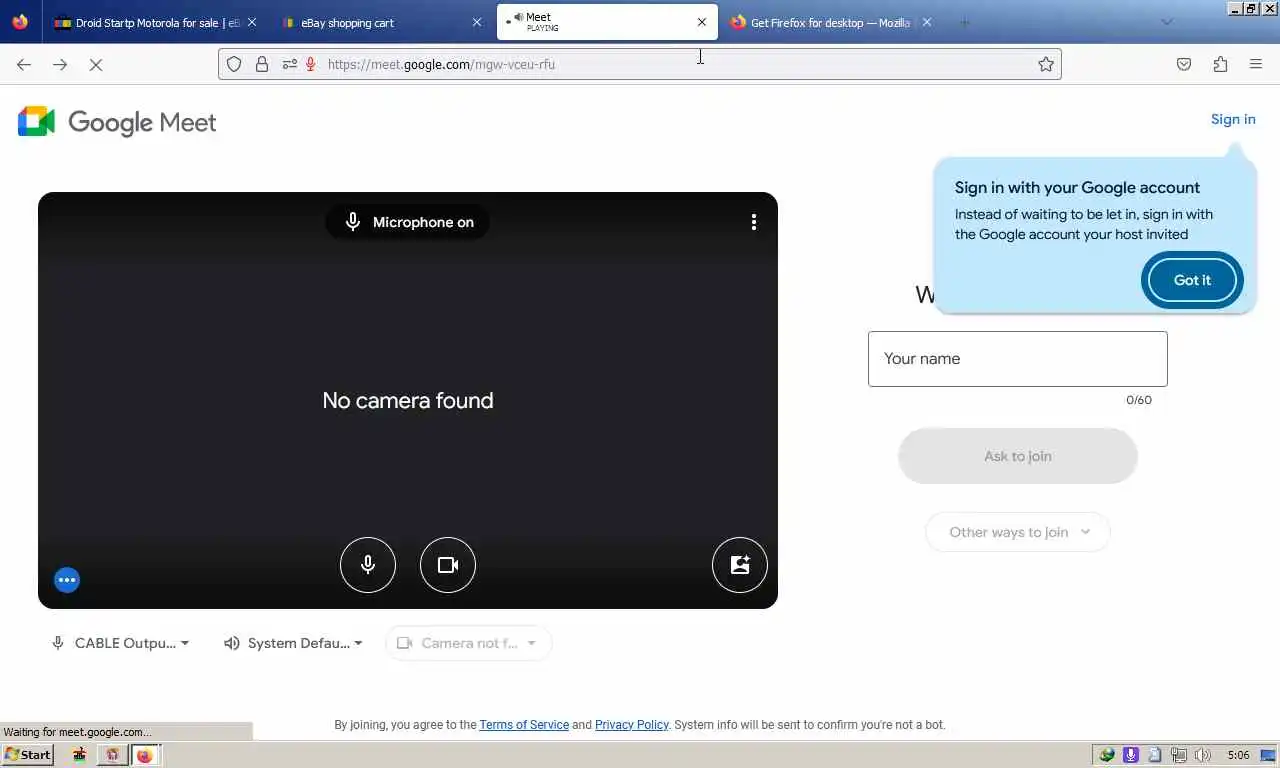Close the Meet tab
The image size is (1280, 768).
(702, 22)
